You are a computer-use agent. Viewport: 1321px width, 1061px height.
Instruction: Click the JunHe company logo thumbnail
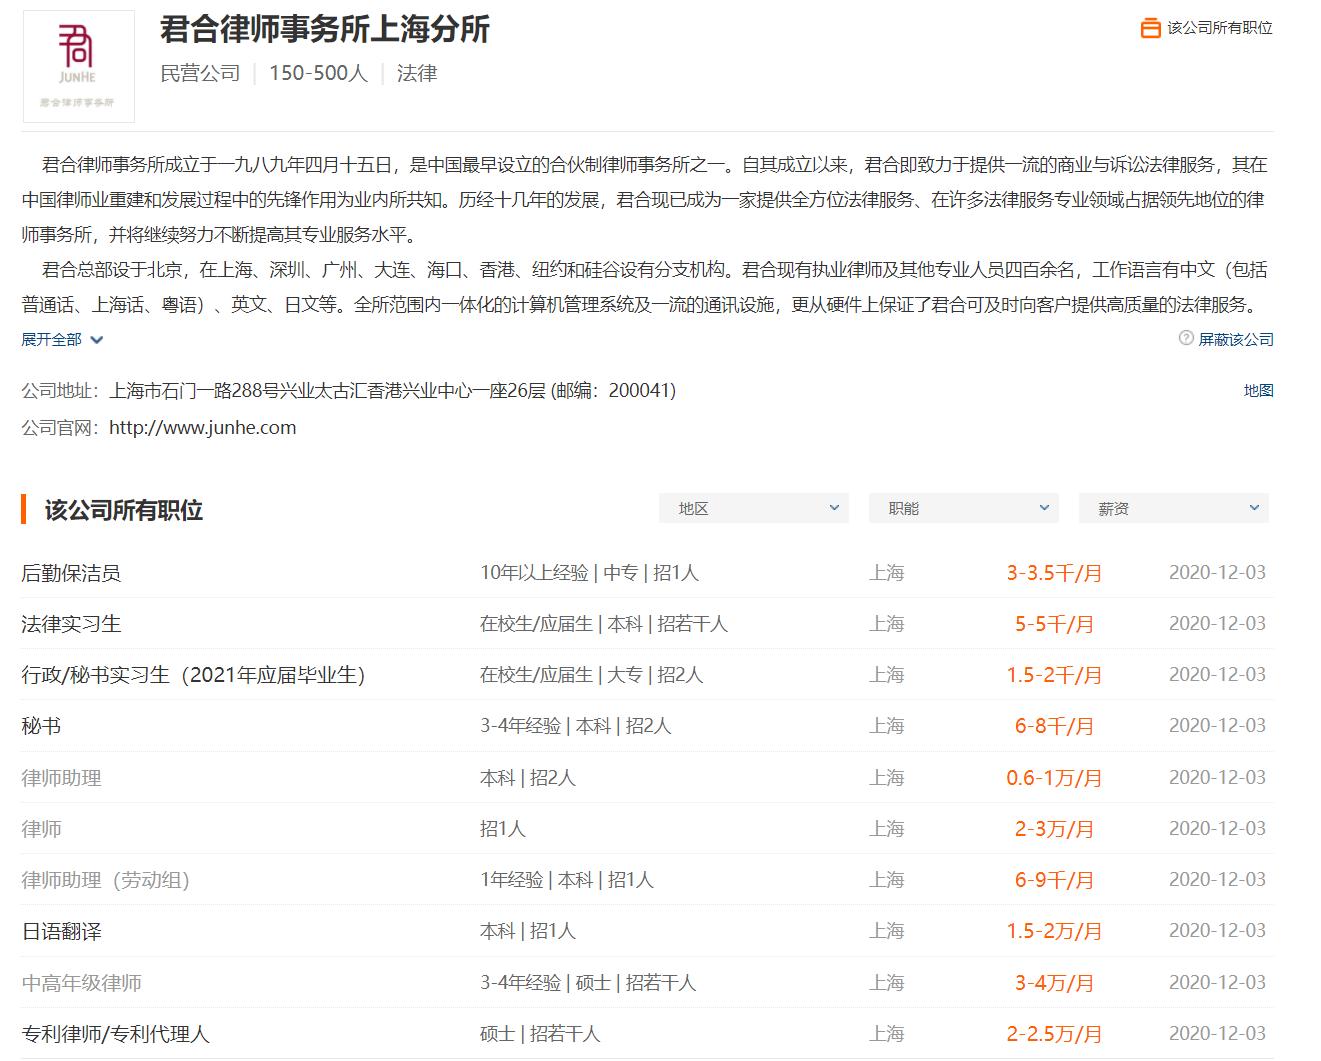[x=78, y=66]
